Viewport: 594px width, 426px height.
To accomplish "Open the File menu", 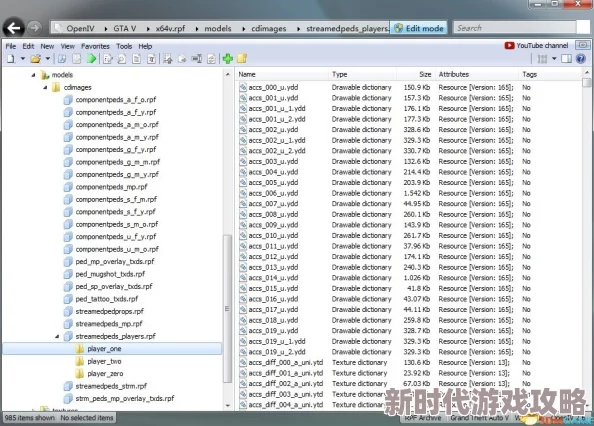I will (x=11, y=46).
